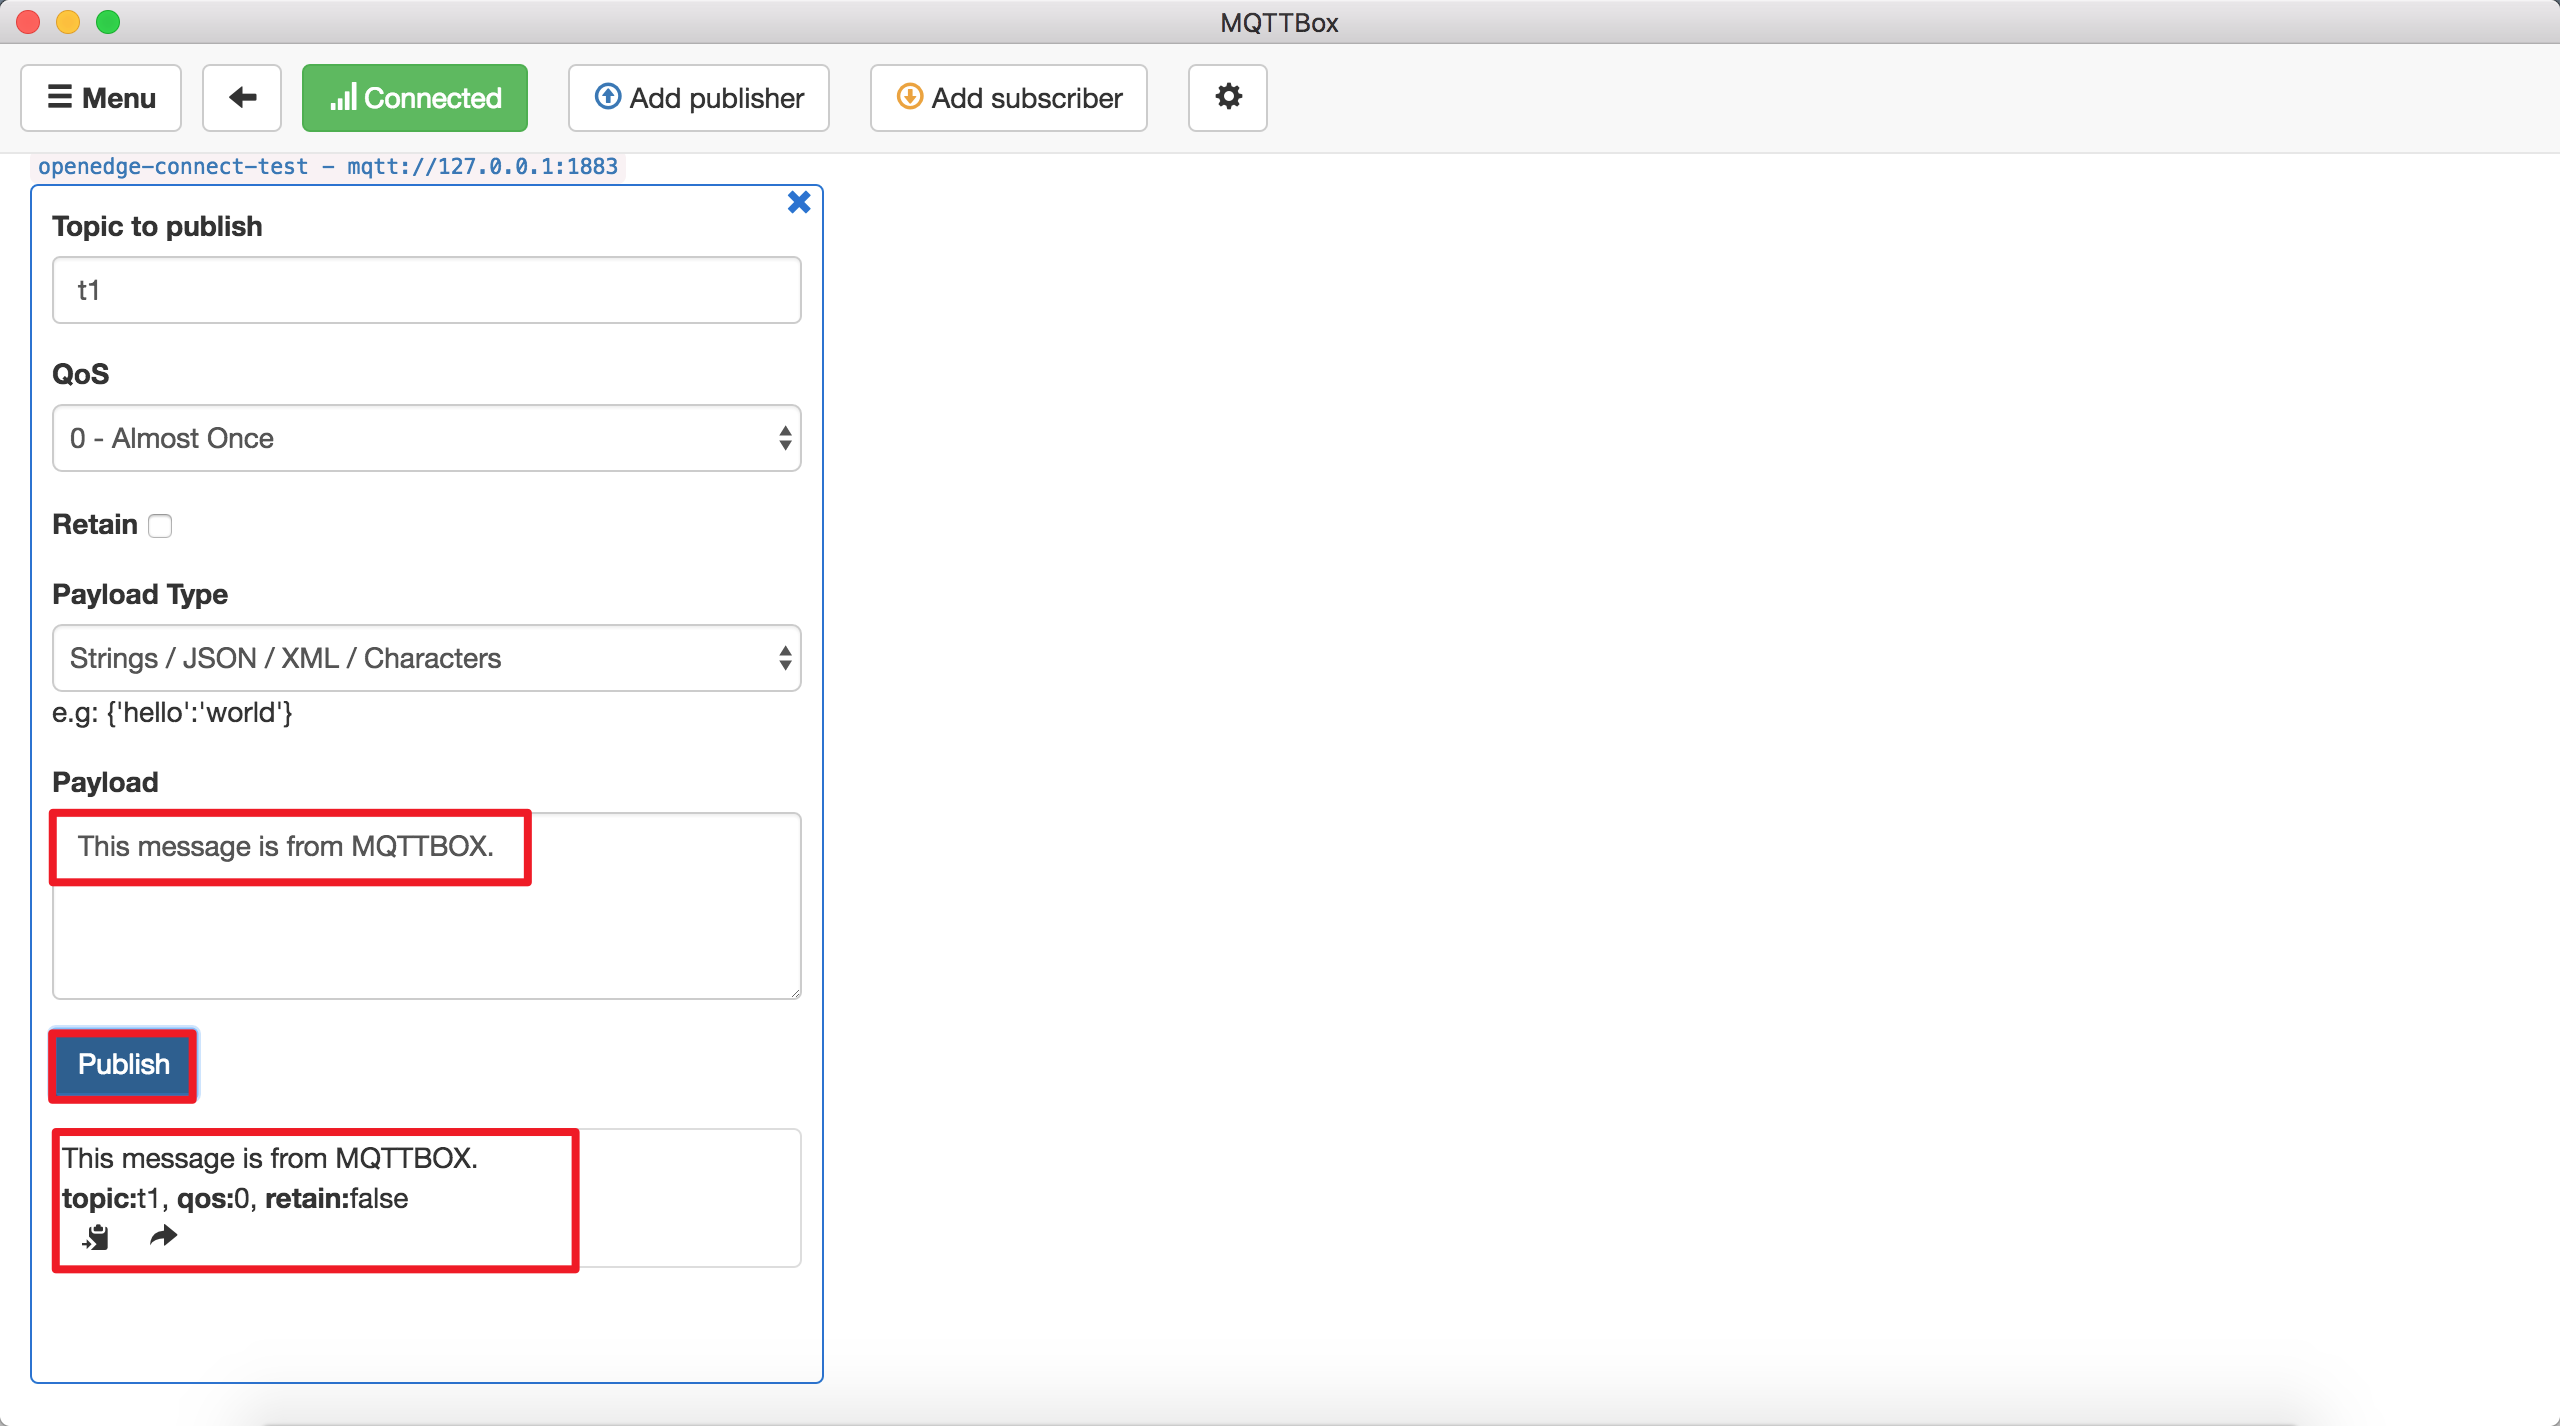Expand the QoS level dropdown

pyautogui.click(x=428, y=437)
